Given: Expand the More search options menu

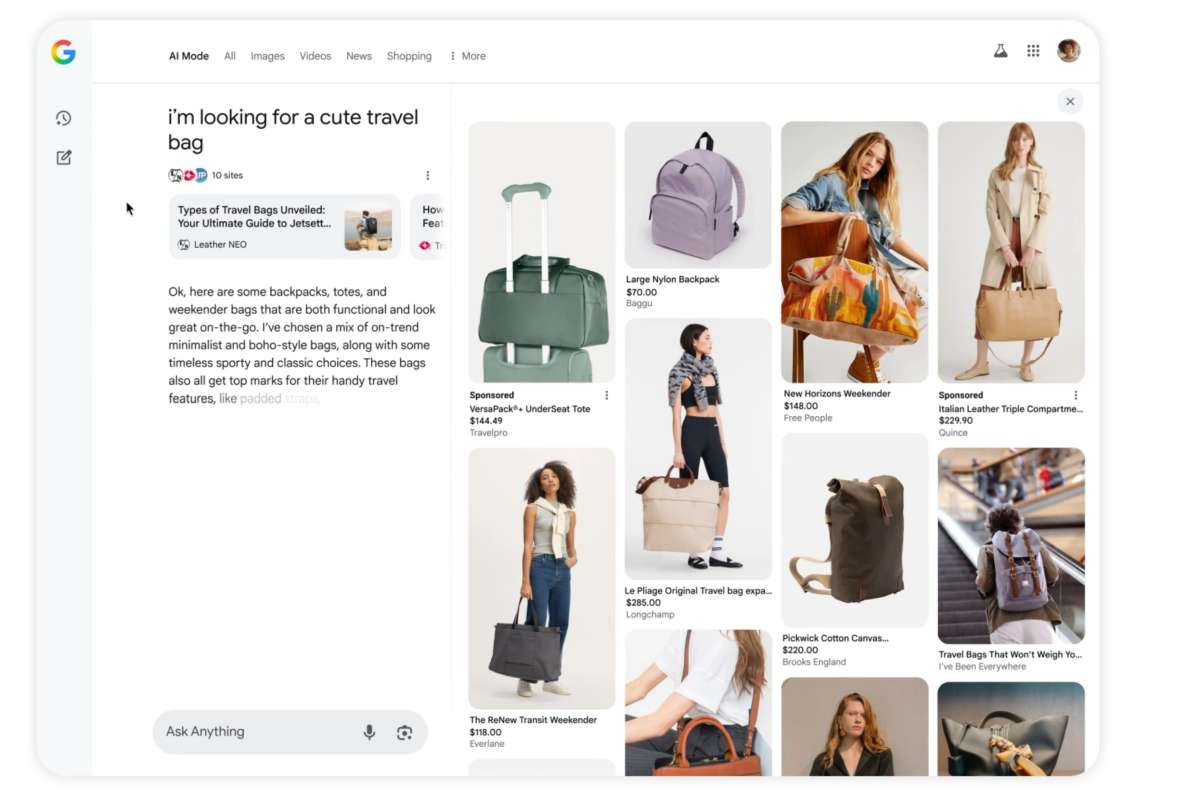Looking at the screenshot, I should point(467,56).
